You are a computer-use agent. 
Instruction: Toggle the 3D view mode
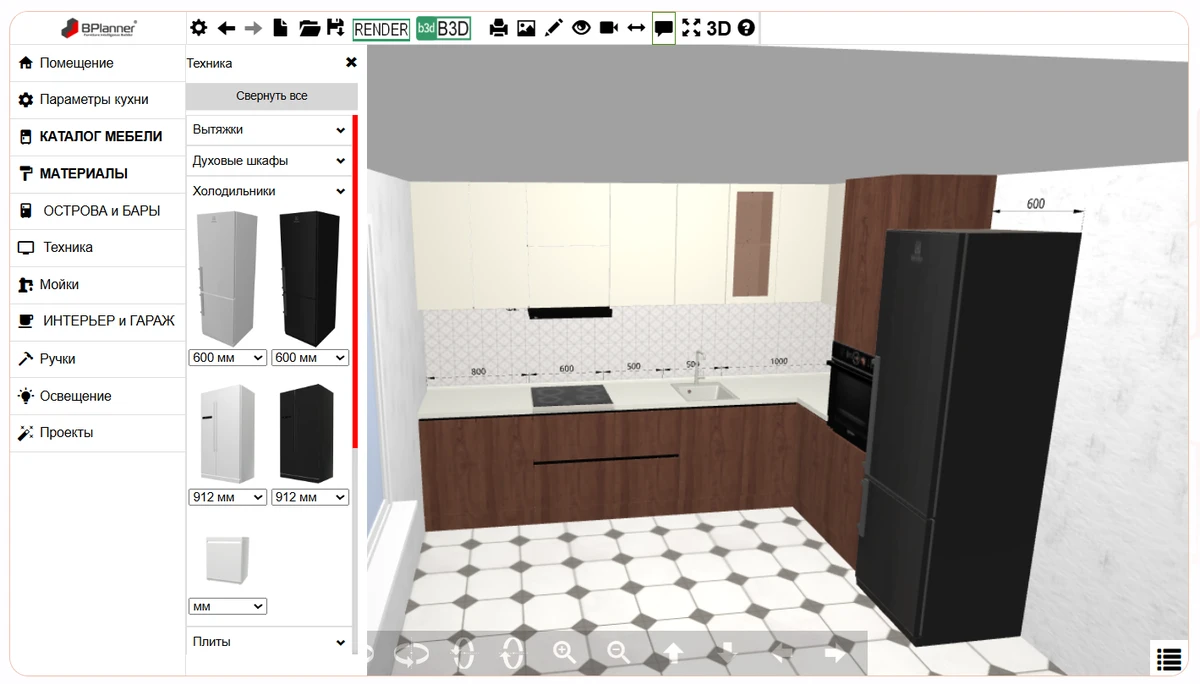pos(718,29)
